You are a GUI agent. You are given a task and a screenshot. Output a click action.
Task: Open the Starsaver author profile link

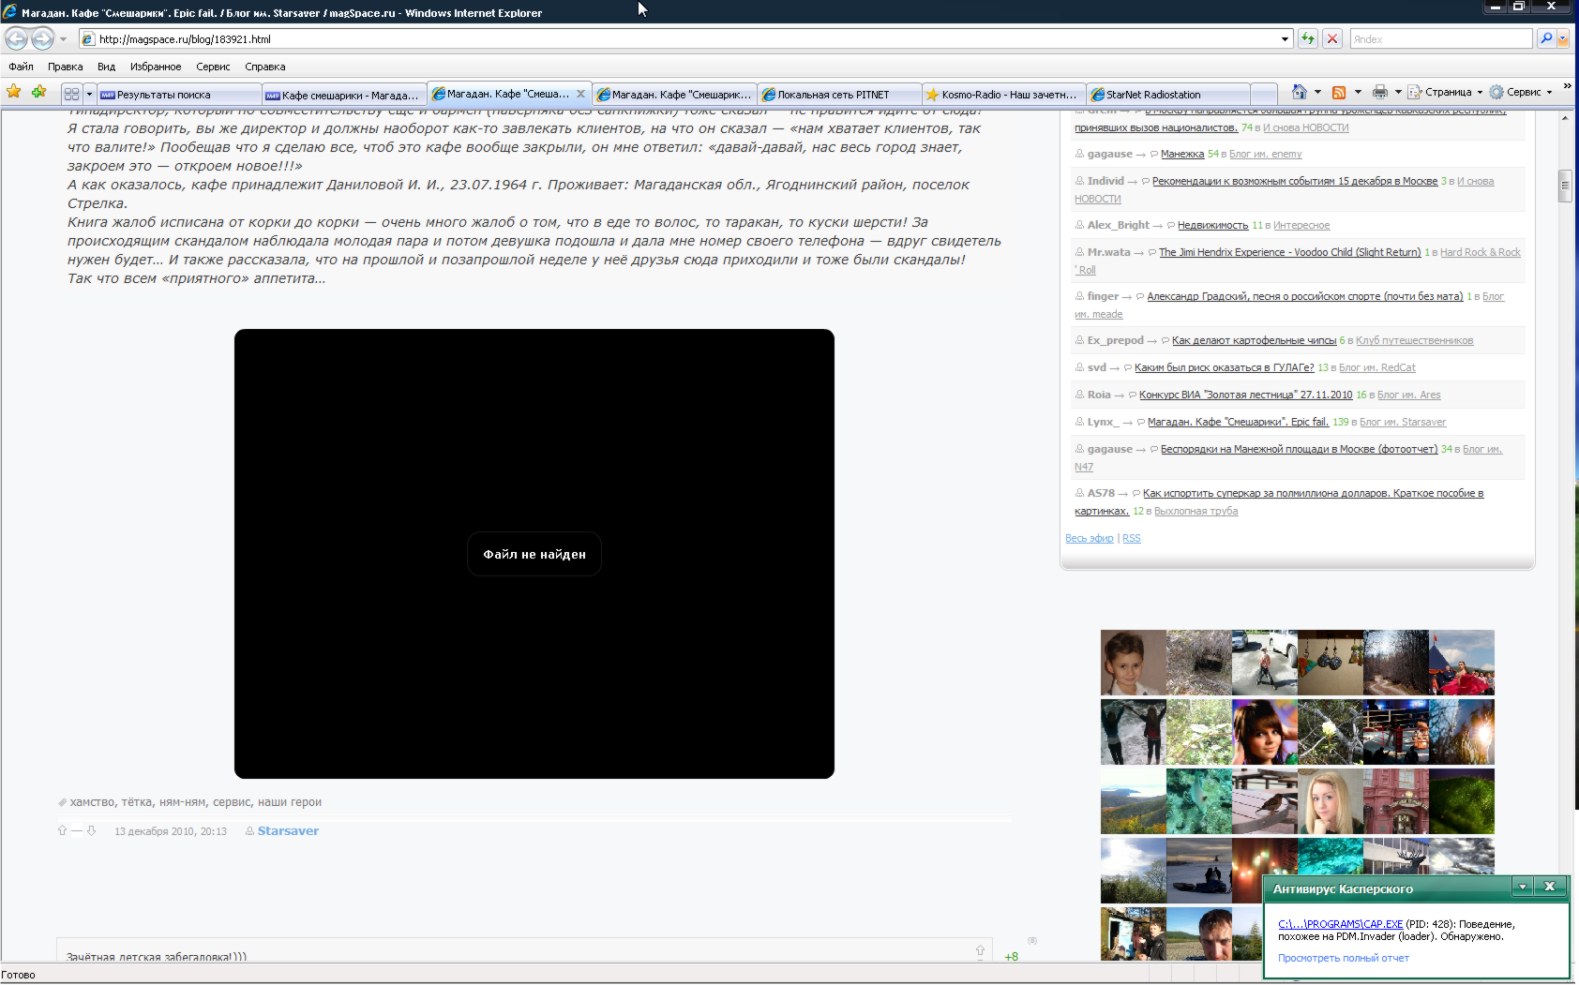pos(288,831)
